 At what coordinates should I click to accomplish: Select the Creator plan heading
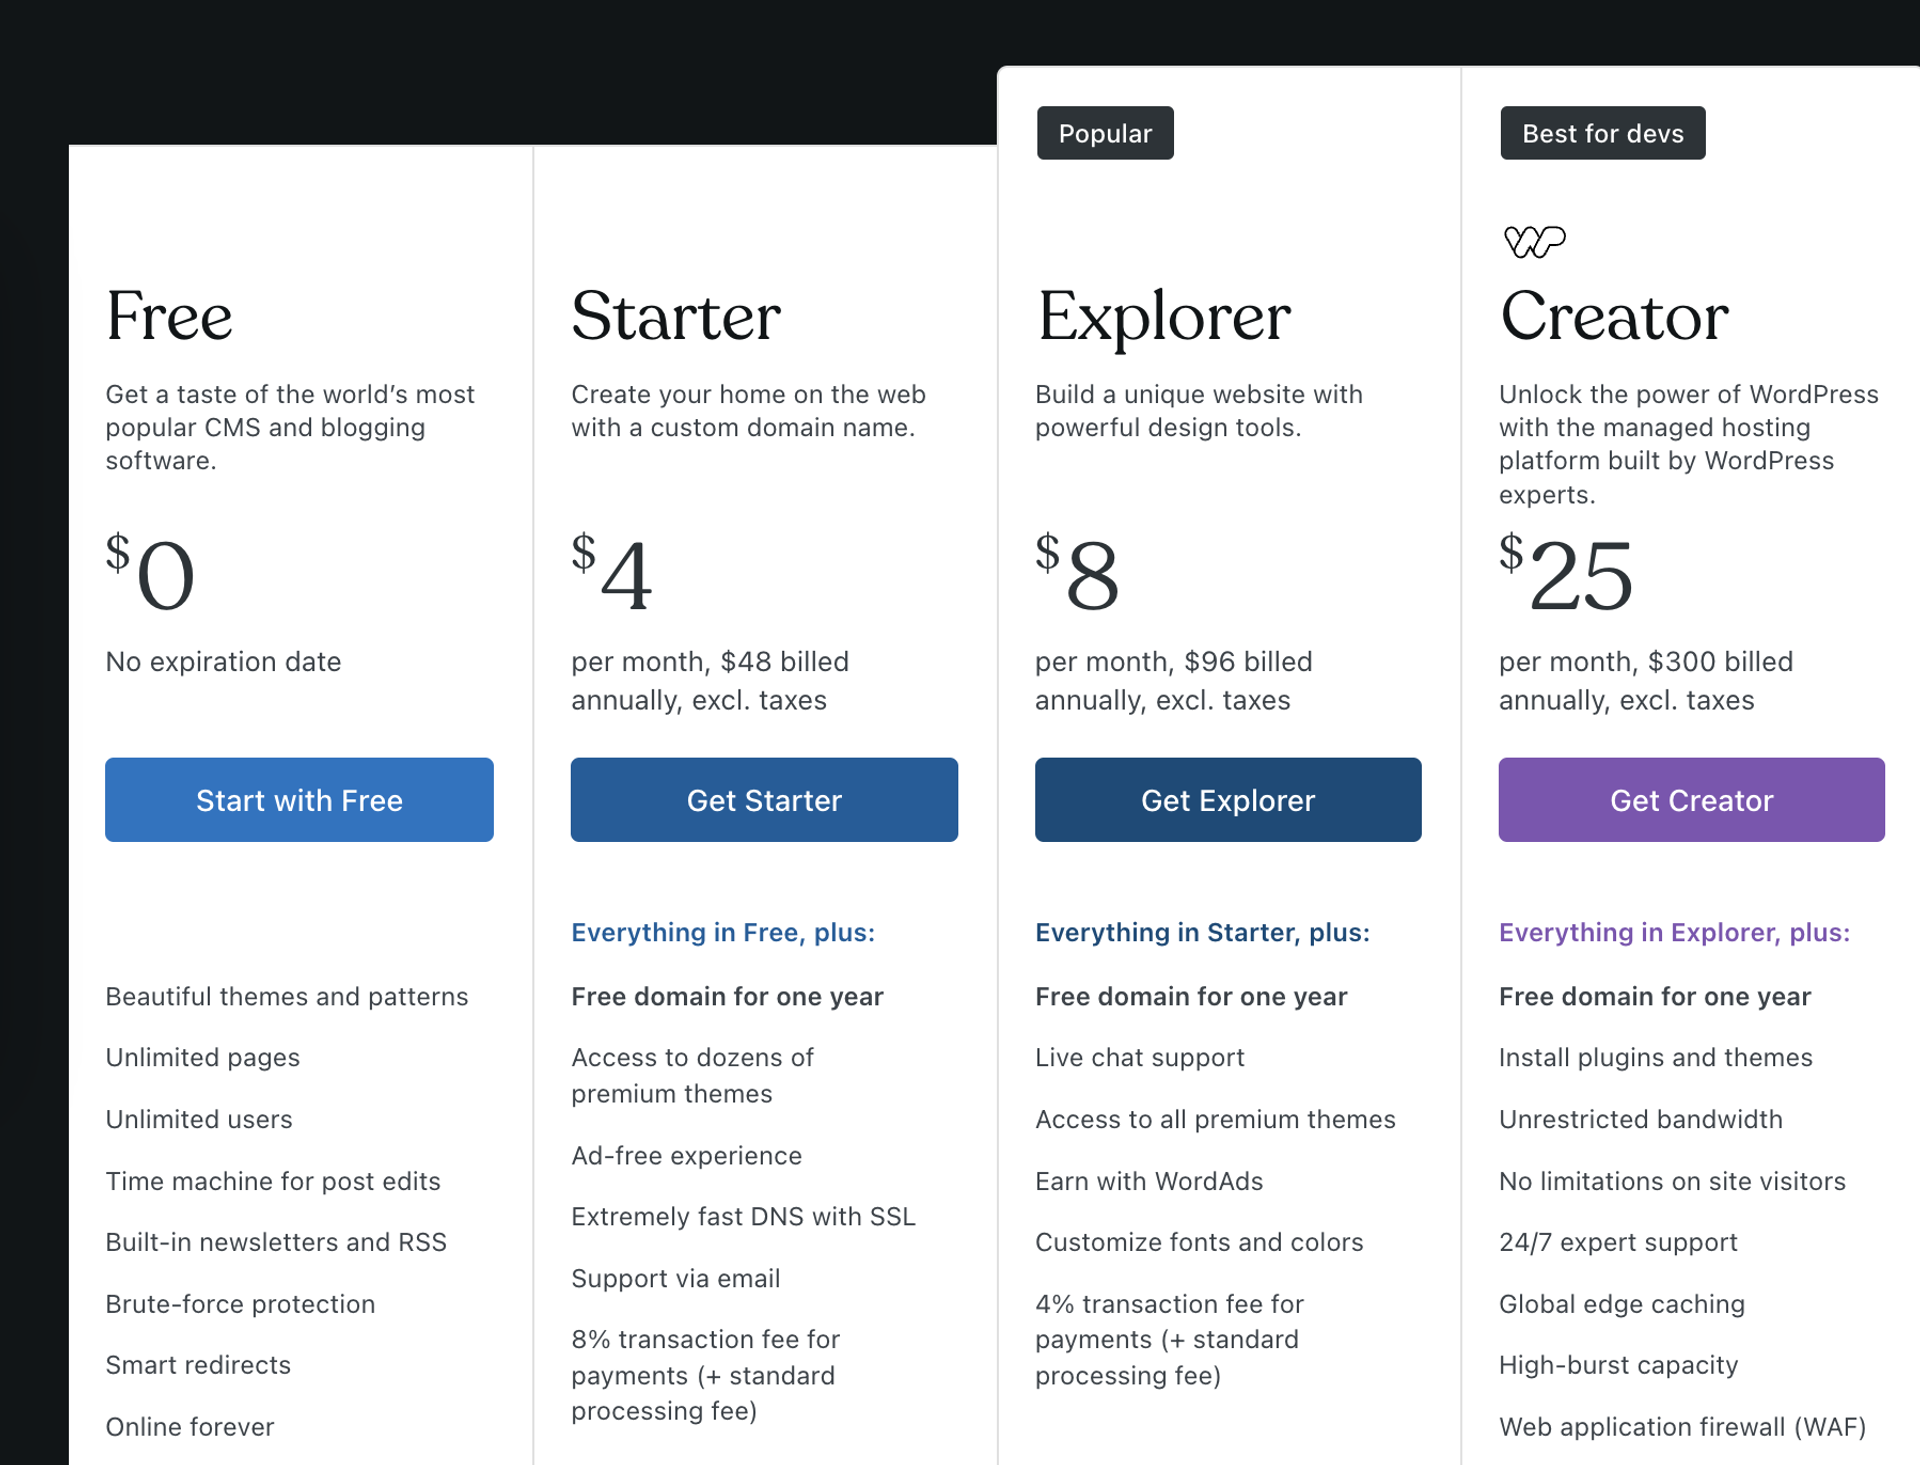(x=1613, y=318)
